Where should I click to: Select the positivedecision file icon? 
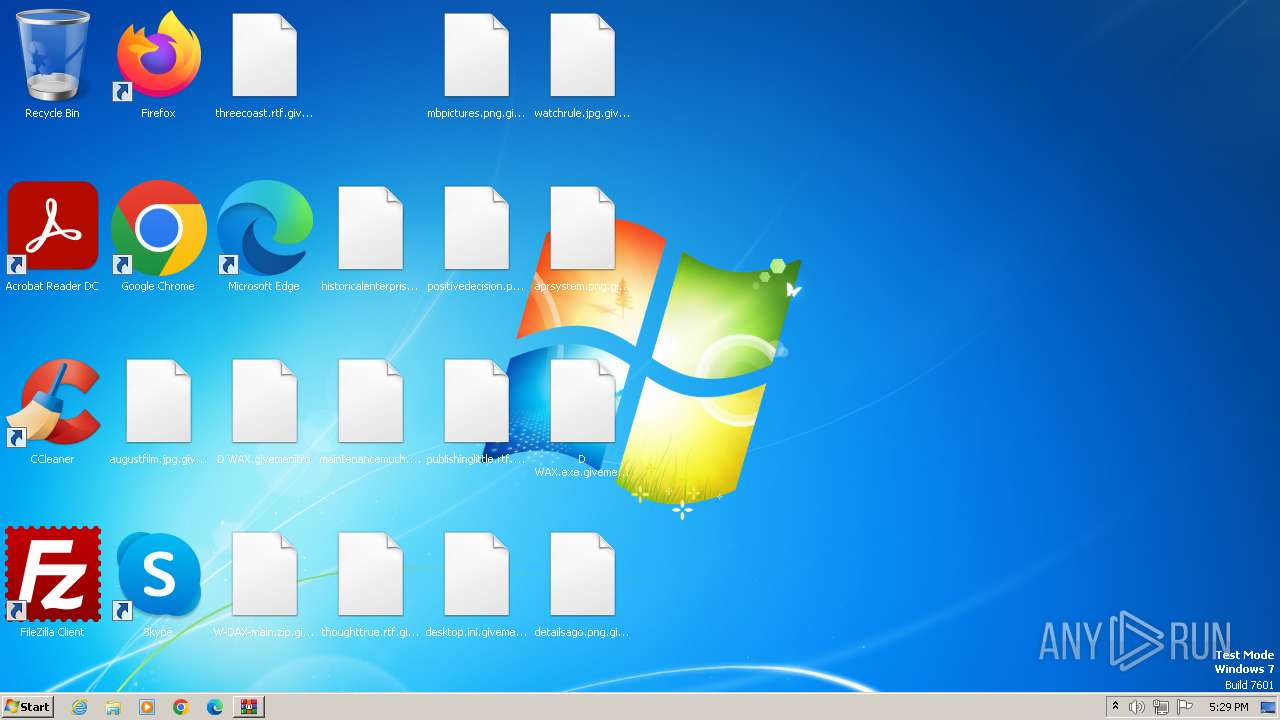coord(476,229)
